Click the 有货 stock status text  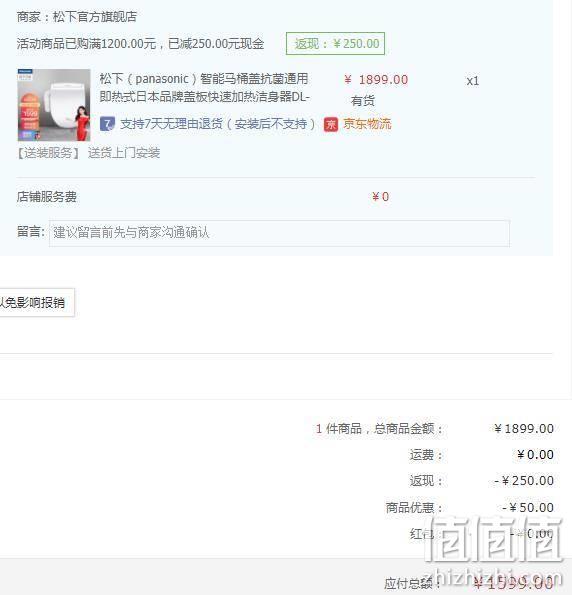click(362, 101)
